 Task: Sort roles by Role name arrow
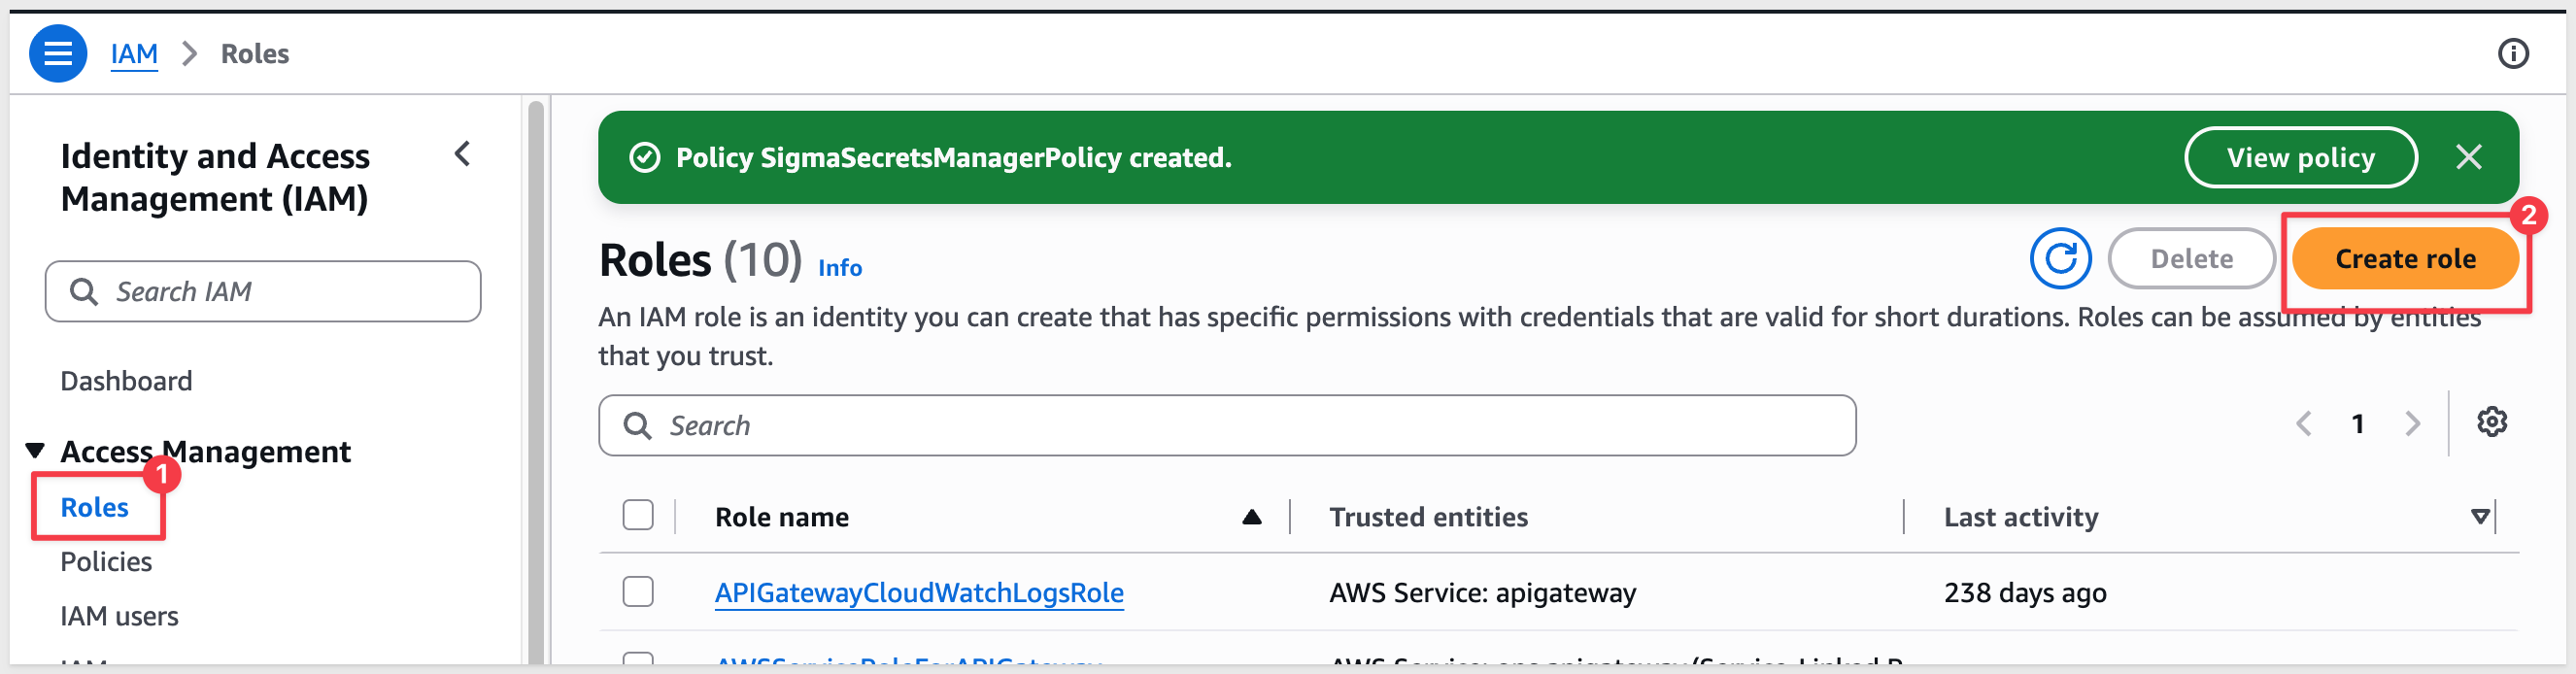tap(1251, 517)
